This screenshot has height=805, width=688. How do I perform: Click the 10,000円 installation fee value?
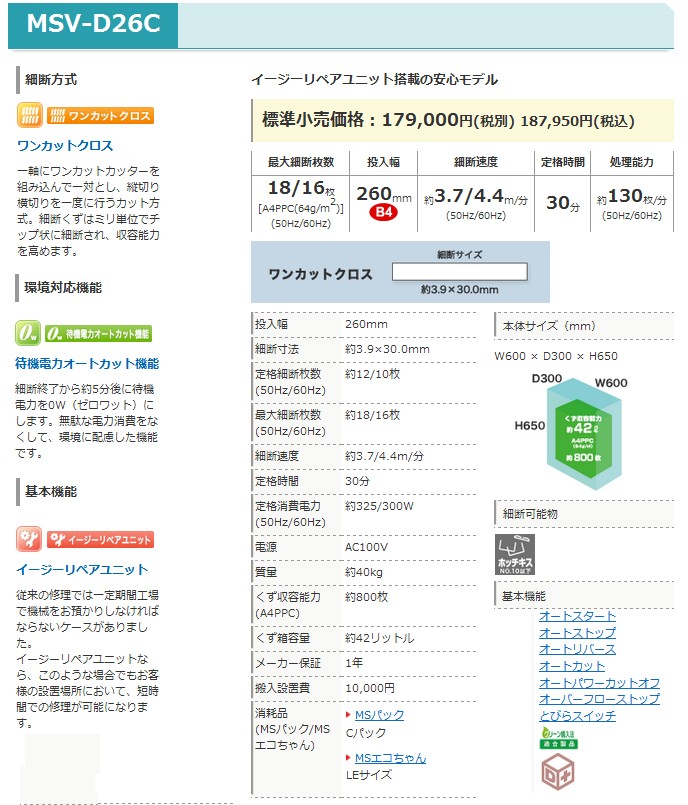370,688
